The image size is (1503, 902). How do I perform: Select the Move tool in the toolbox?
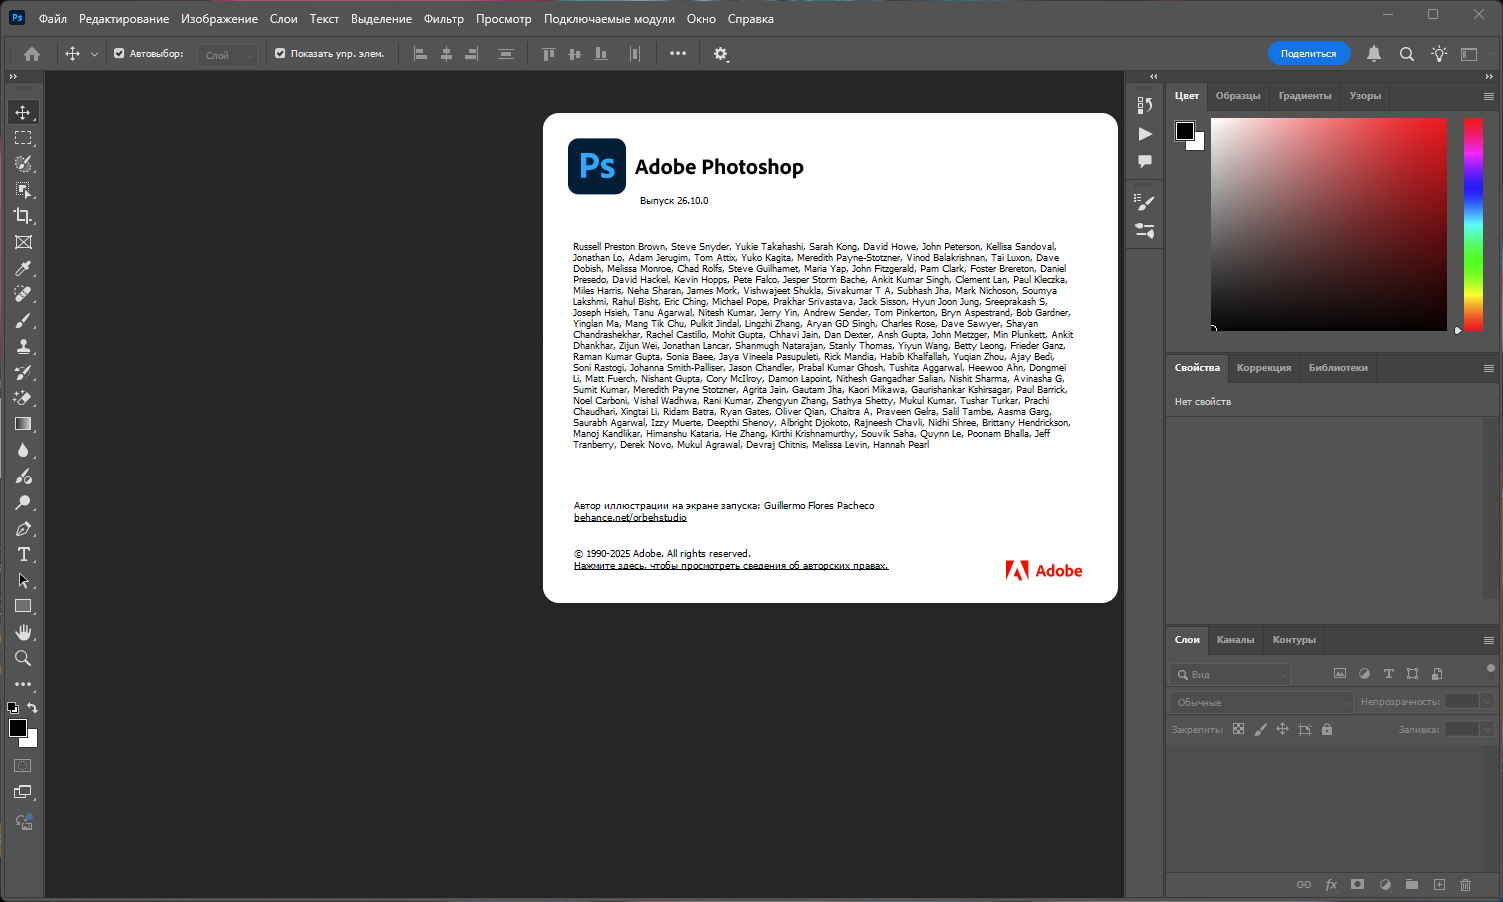pos(23,112)
